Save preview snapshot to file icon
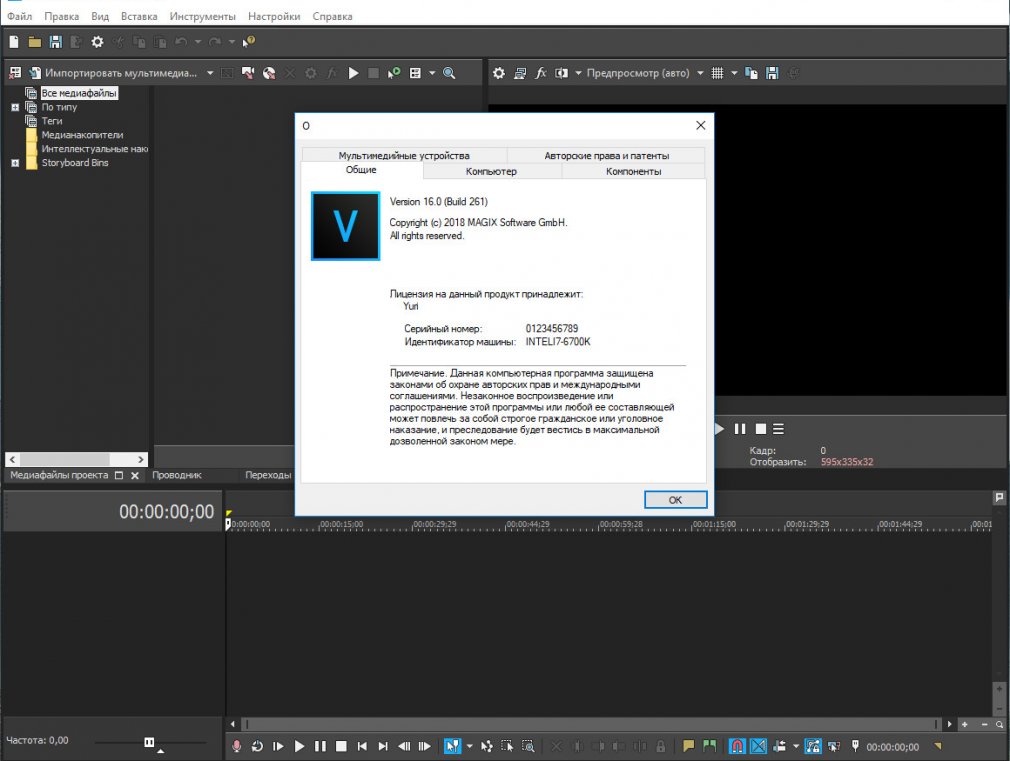This screenshot has width=1010, height=761. click(x=772, y=73)
